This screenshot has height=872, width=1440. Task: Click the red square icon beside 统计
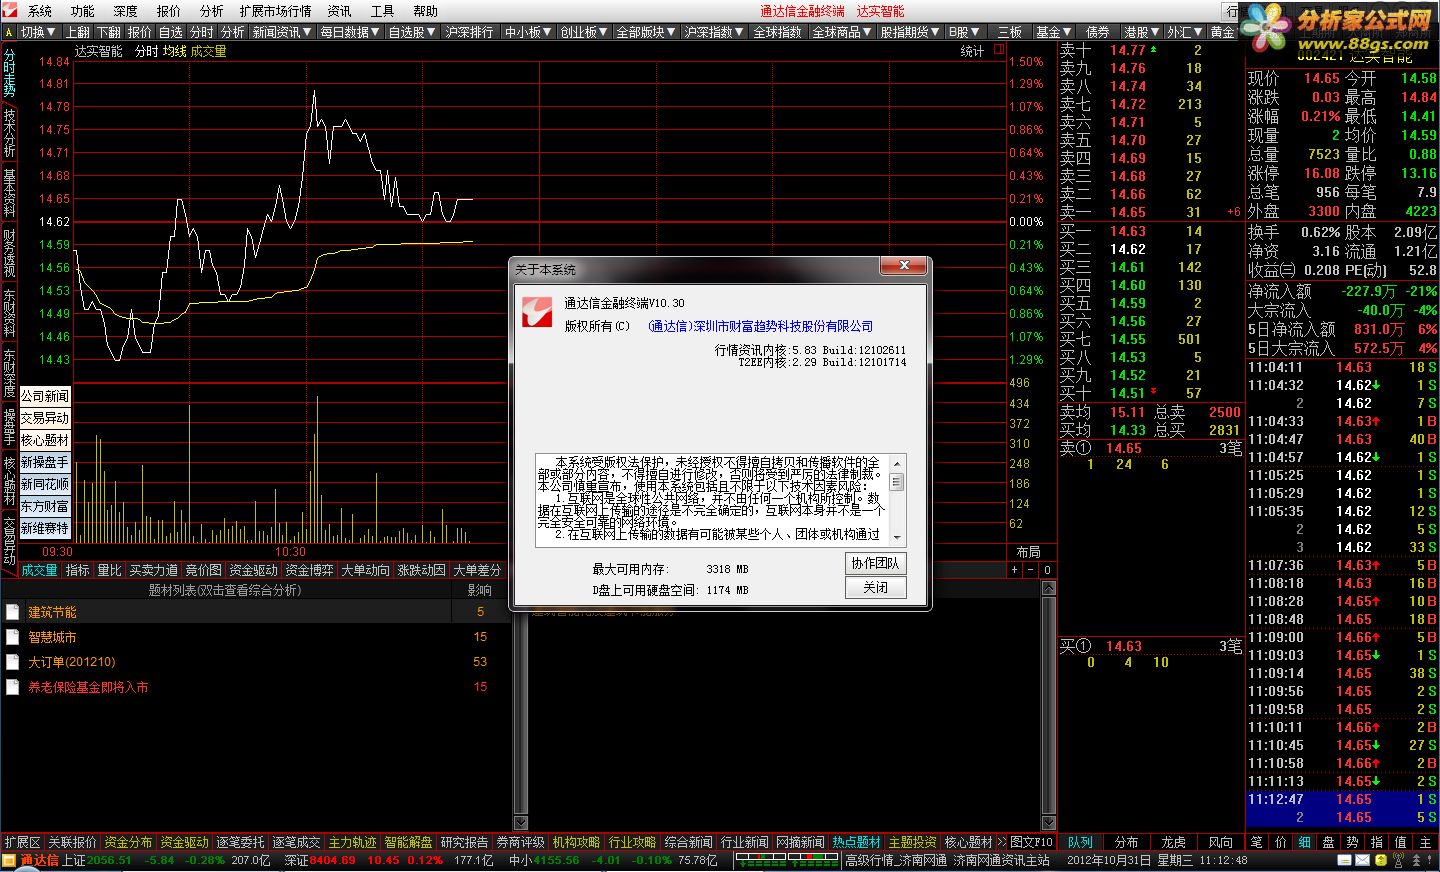pos(999,50)
